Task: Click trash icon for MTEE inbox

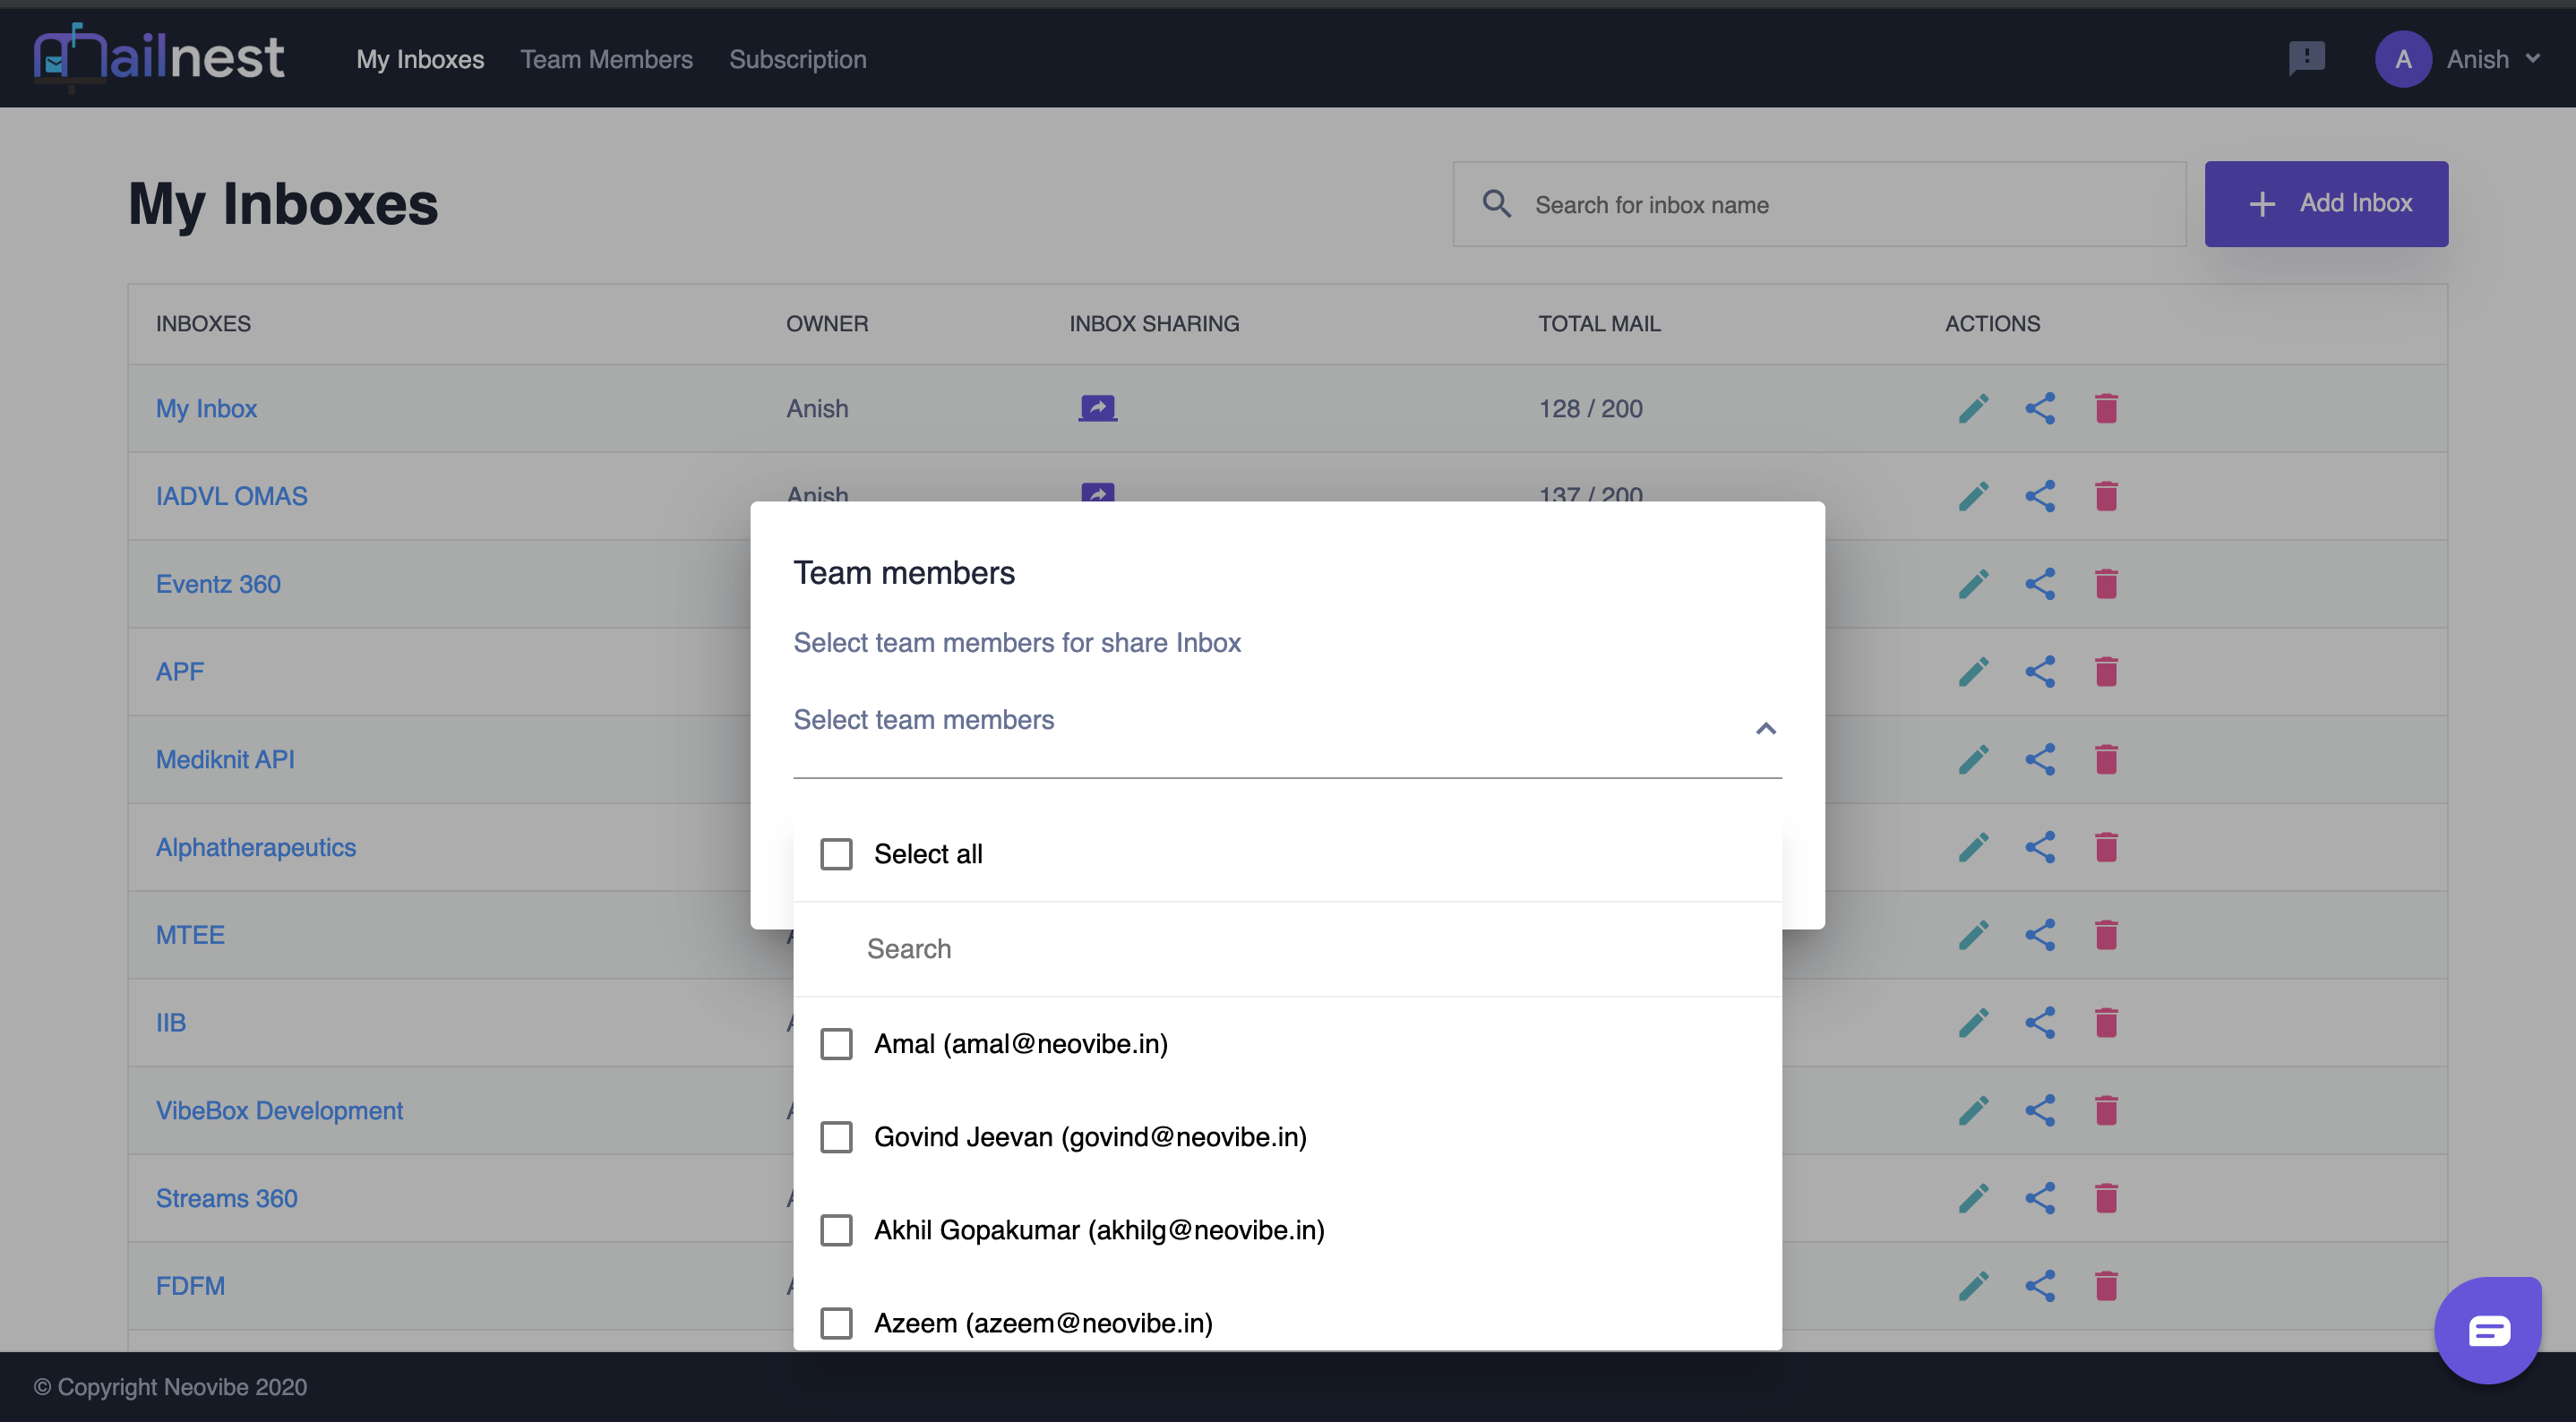Action: (x=2106, y=935)
